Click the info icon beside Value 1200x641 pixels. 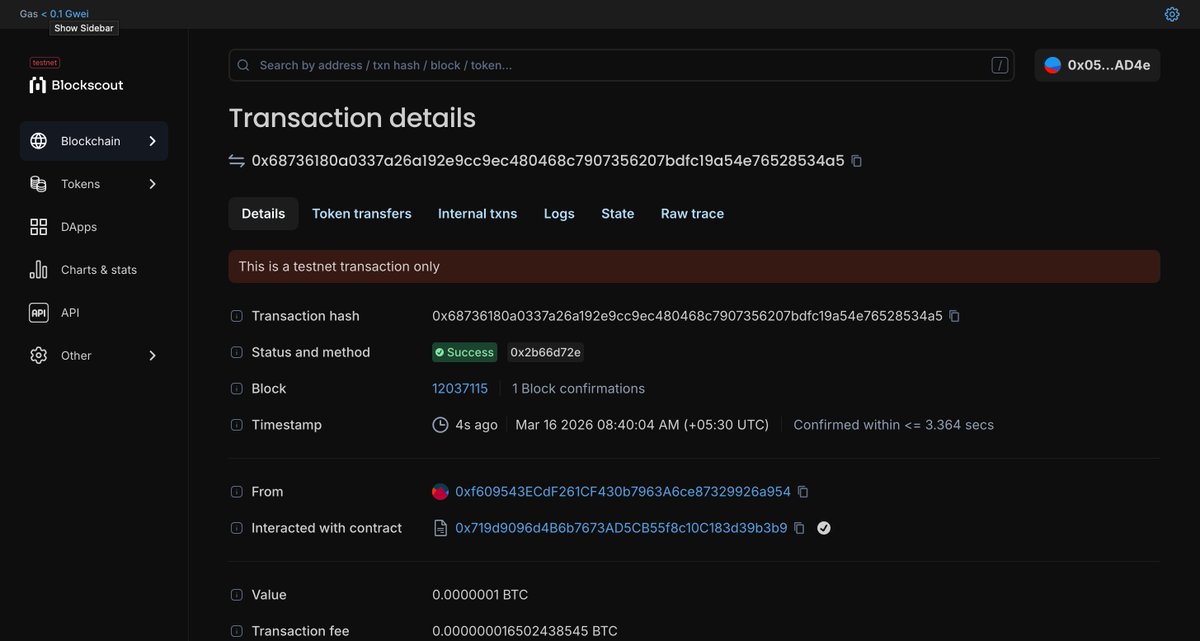(237, 595)
